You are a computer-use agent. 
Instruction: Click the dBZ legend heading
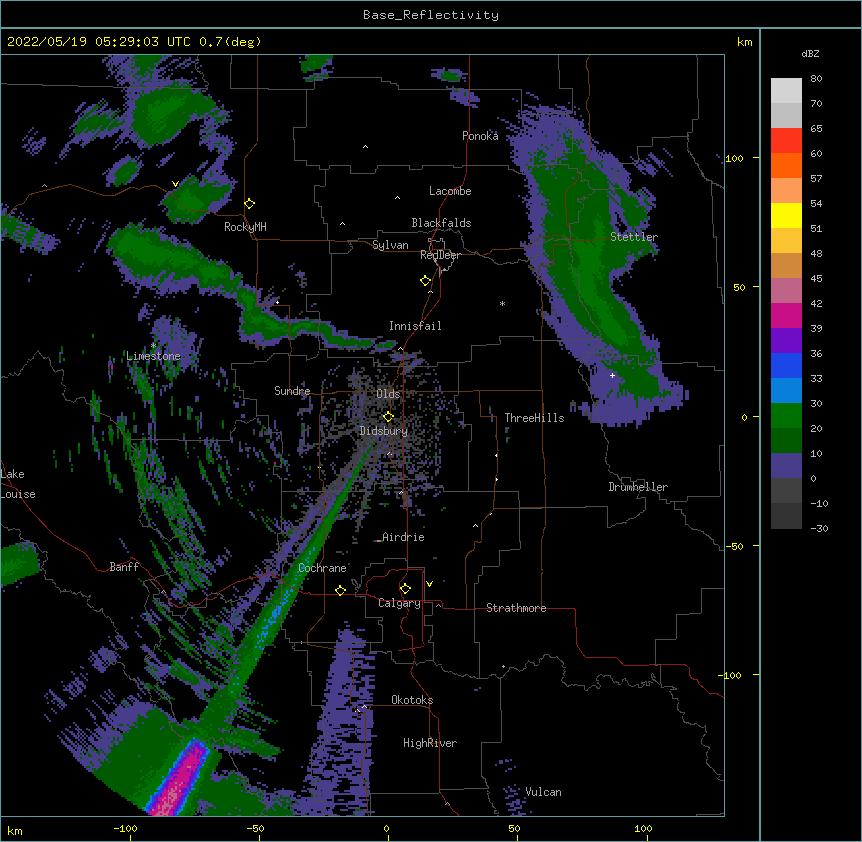pyautogui.click(x=810, y=53)
